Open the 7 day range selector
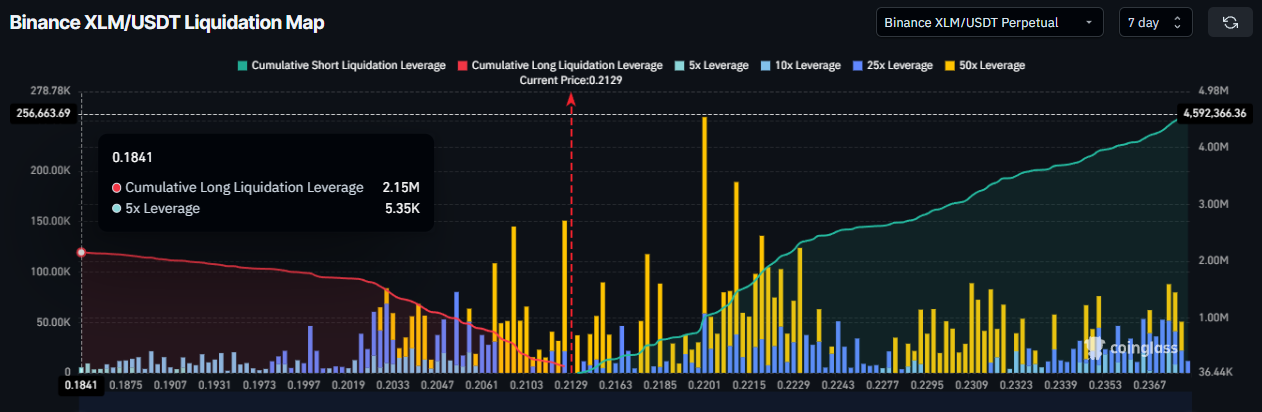The image size is (1262, 412). [x=1155, y=22]
